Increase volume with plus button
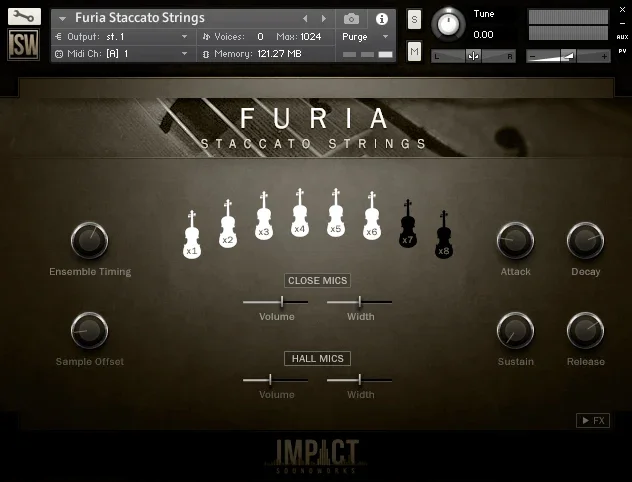The image size is (632, 482). (604, 56)
